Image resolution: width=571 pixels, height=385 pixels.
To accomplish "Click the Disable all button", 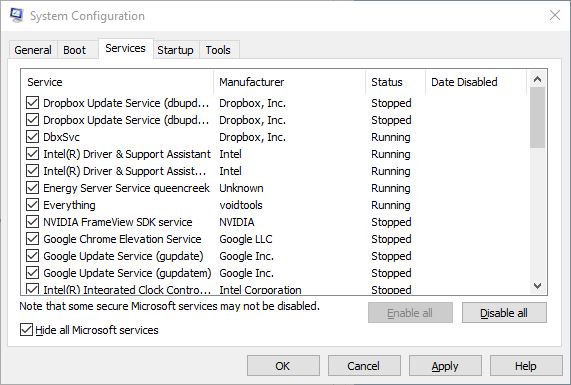I will point(504,313).
